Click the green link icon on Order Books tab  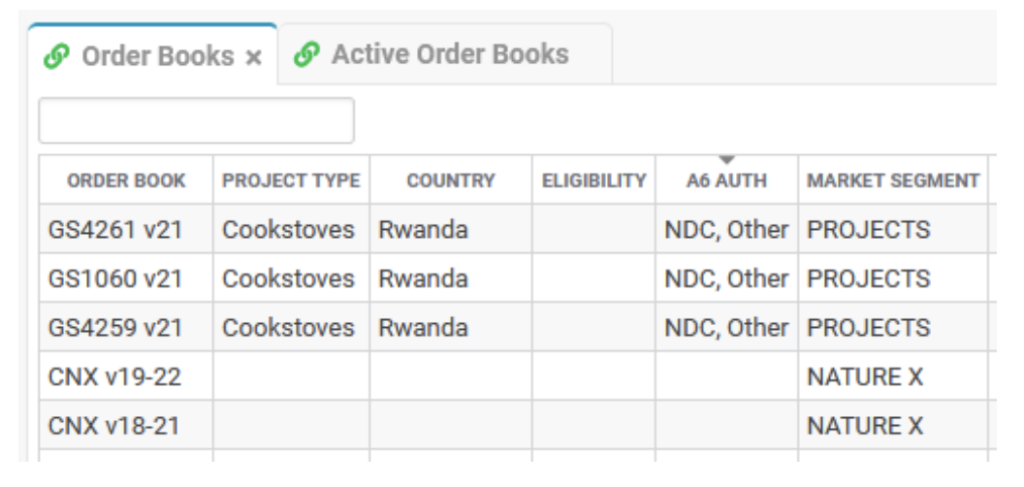[57, 57]
